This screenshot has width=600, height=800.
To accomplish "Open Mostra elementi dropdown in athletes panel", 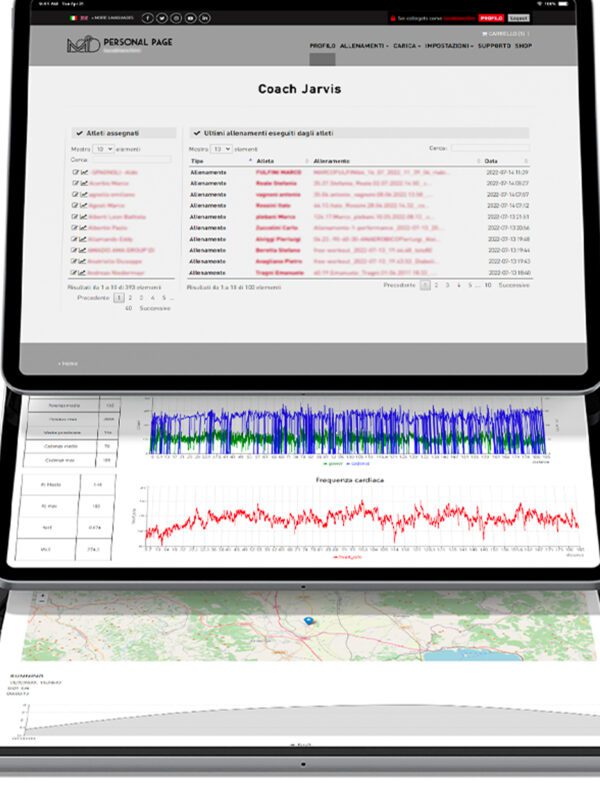I will coord(104,148).
